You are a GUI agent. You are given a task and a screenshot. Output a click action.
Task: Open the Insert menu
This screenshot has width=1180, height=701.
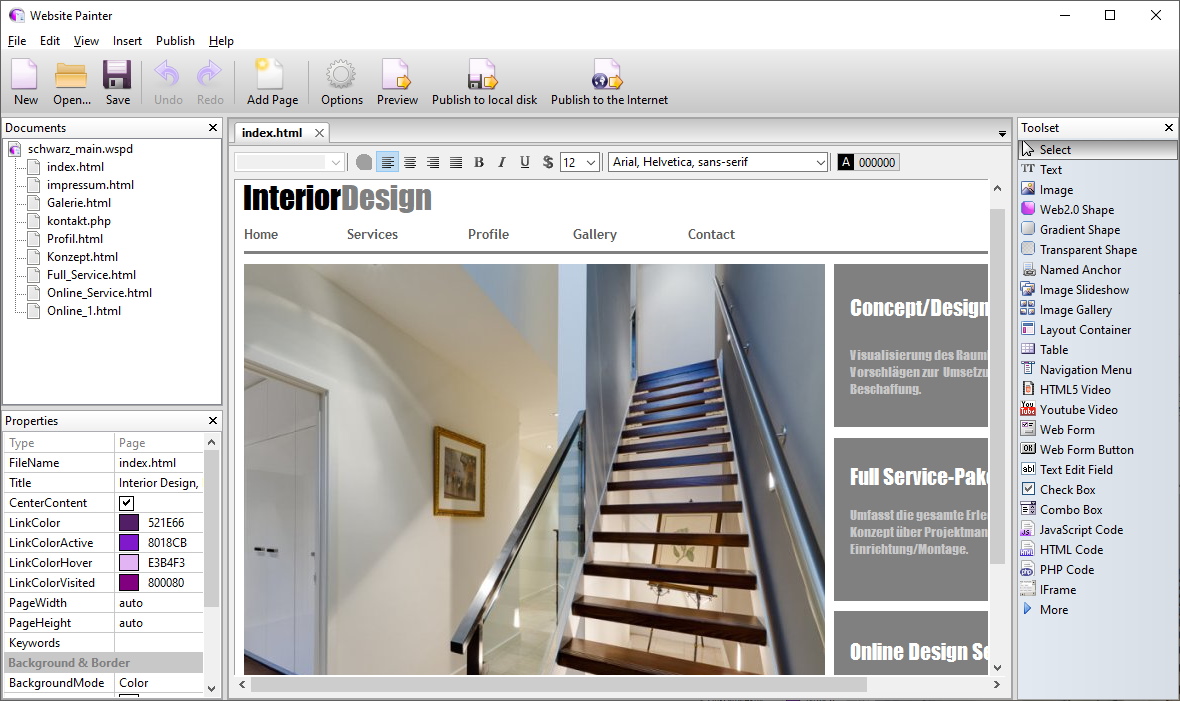[127, 41]
